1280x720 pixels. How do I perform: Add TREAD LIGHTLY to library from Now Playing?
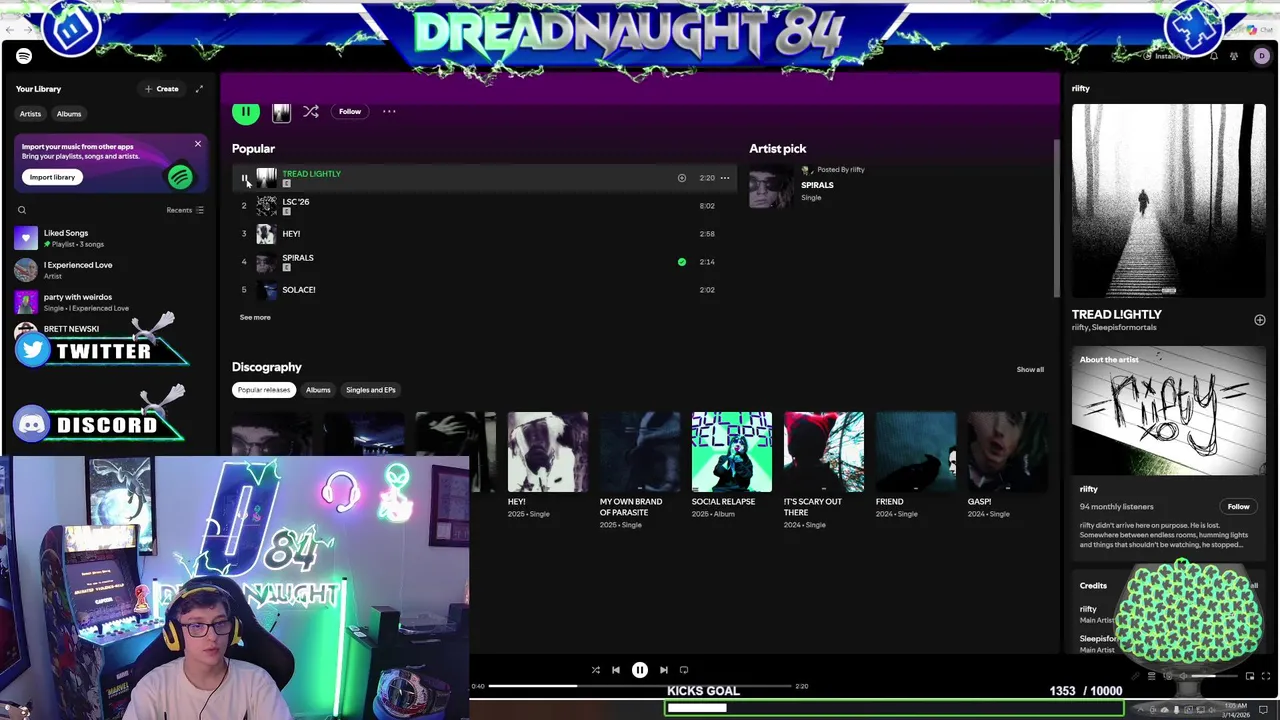(1259, 320)
